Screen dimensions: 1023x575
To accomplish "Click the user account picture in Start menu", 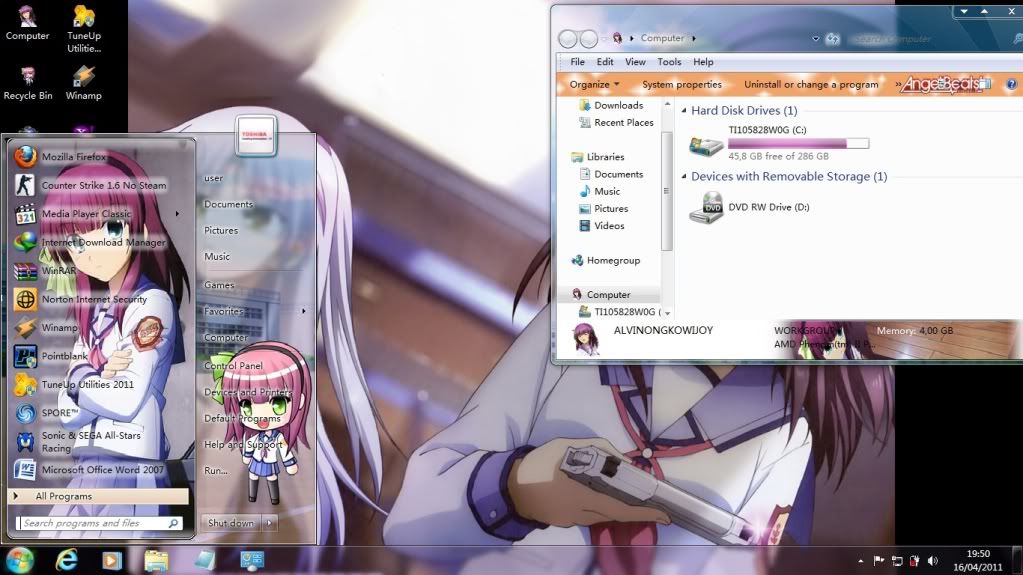I will tap(256, 135).
